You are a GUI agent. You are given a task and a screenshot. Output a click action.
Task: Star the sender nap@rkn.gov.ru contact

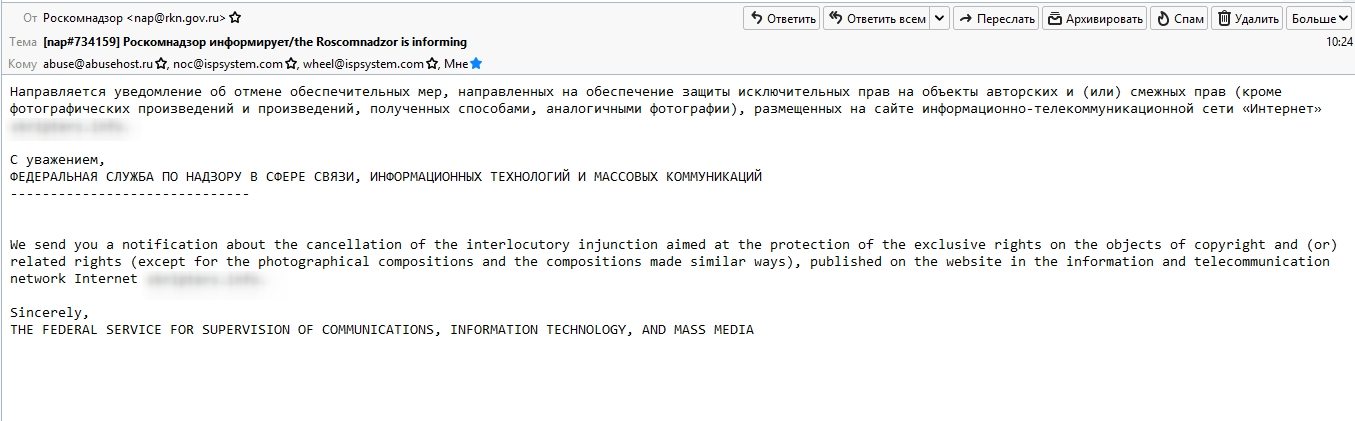click(x=235, y=18)
